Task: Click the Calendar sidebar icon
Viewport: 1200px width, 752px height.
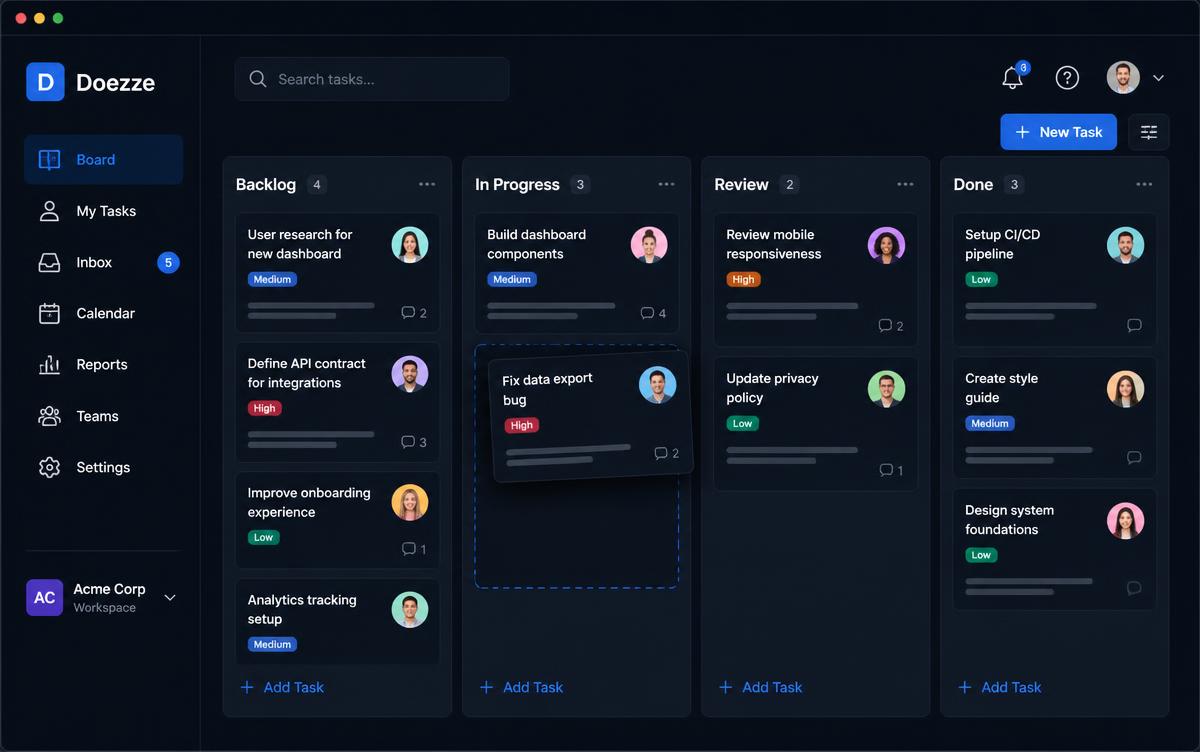Action: click(49, 313)
